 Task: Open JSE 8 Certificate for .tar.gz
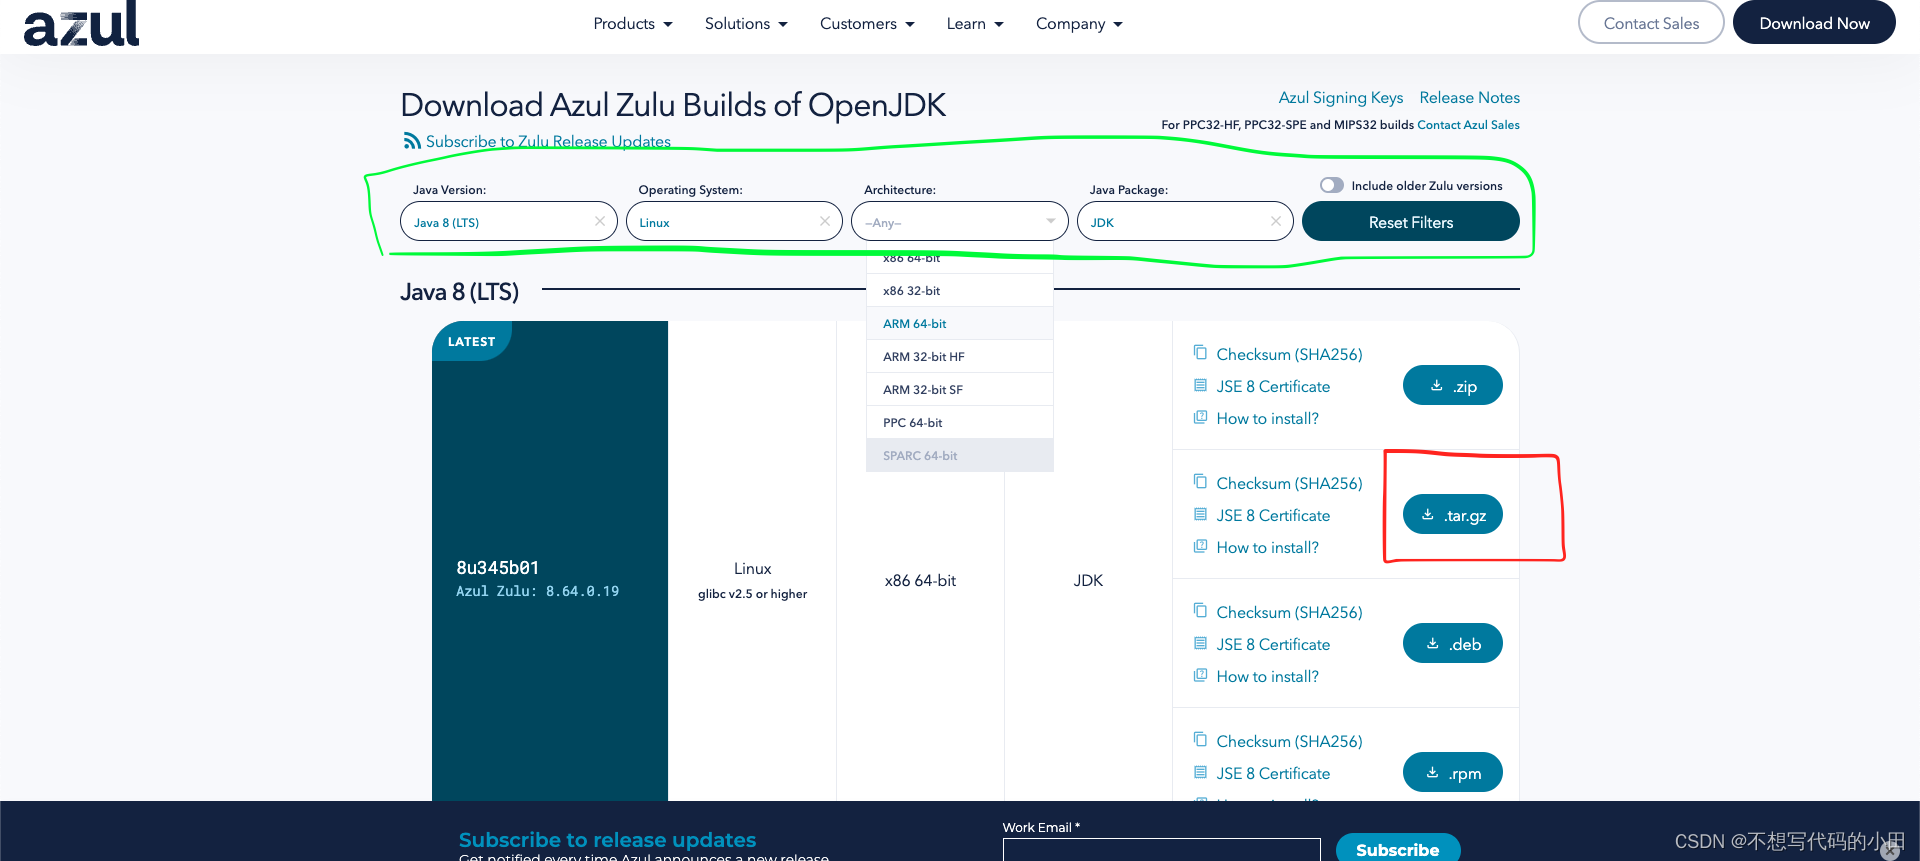[1273, 515]
